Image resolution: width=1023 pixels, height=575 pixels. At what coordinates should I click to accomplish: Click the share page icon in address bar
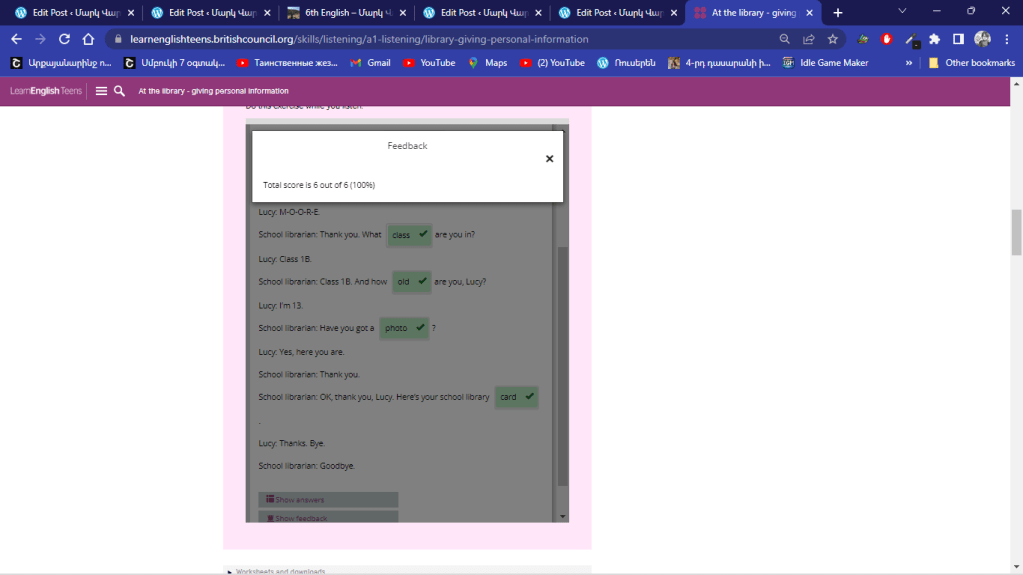coord(808,39)
